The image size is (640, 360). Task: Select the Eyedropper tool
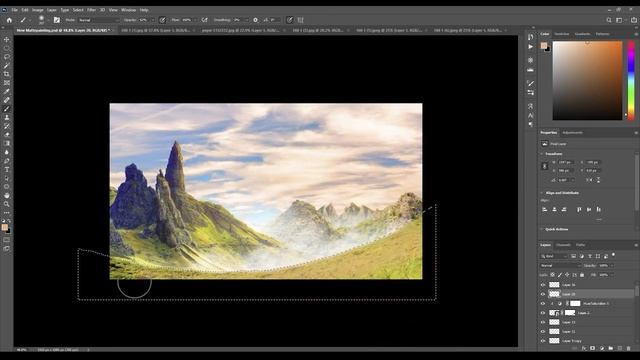point(7,91)
